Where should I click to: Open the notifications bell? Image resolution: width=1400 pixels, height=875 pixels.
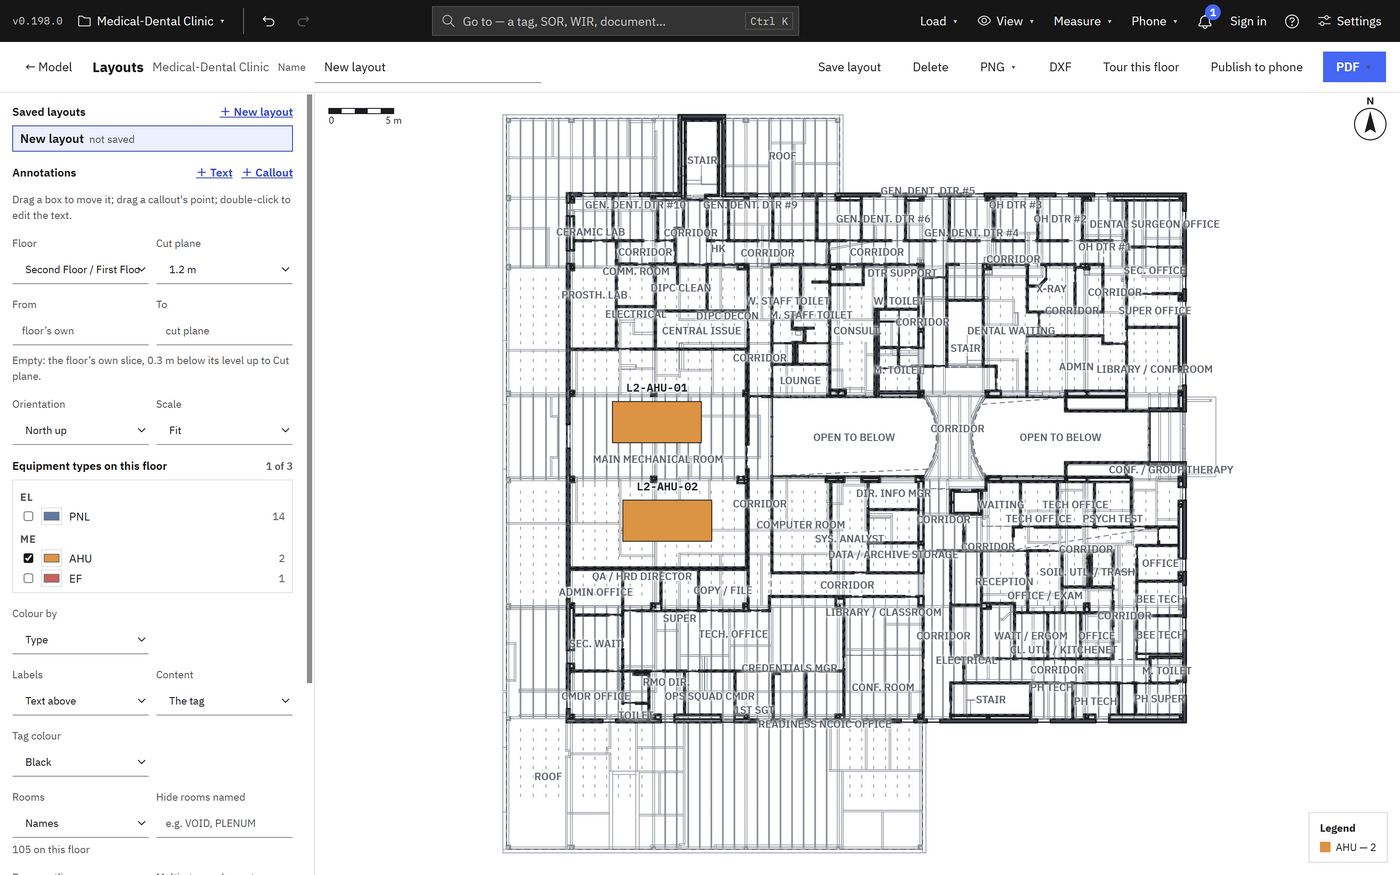click(x=1205, y=21)
